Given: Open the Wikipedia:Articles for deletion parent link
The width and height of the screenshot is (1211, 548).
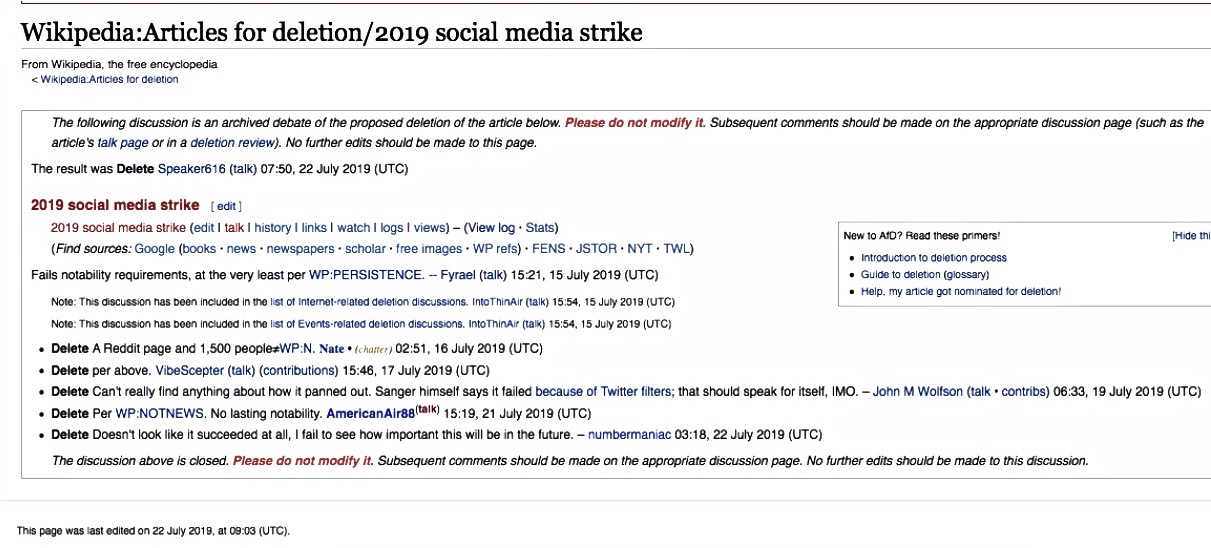Looking at the screenshot, I should coord(109,79).
